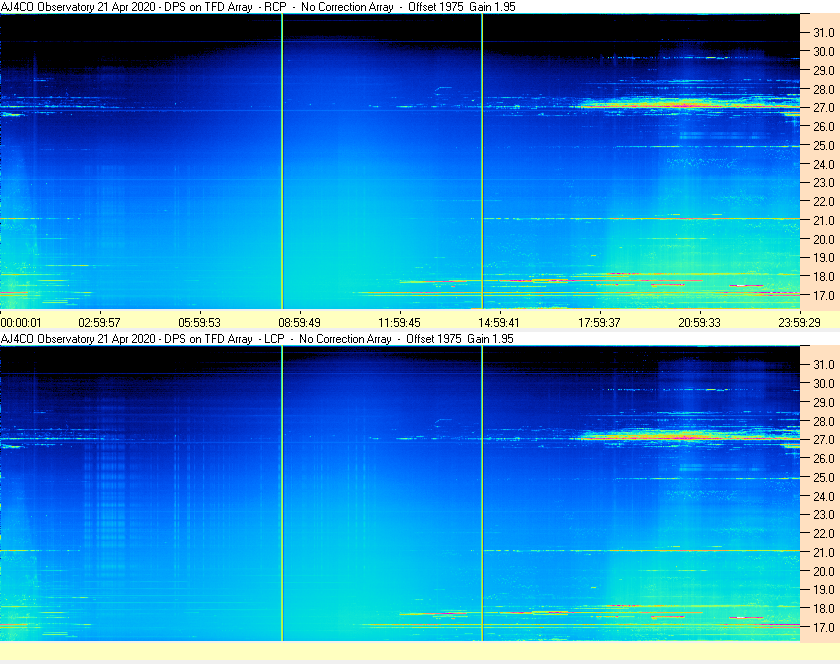Select the 05:59:53 time label
This screenshot has height=664, width=840.
coord(199,323)
